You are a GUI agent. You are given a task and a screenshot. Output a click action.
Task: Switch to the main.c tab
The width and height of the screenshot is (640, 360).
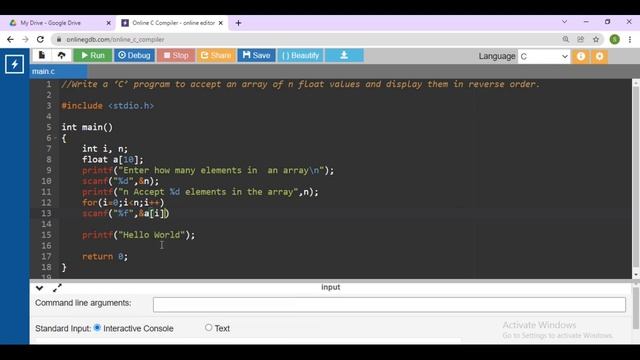tap(58, 71)
